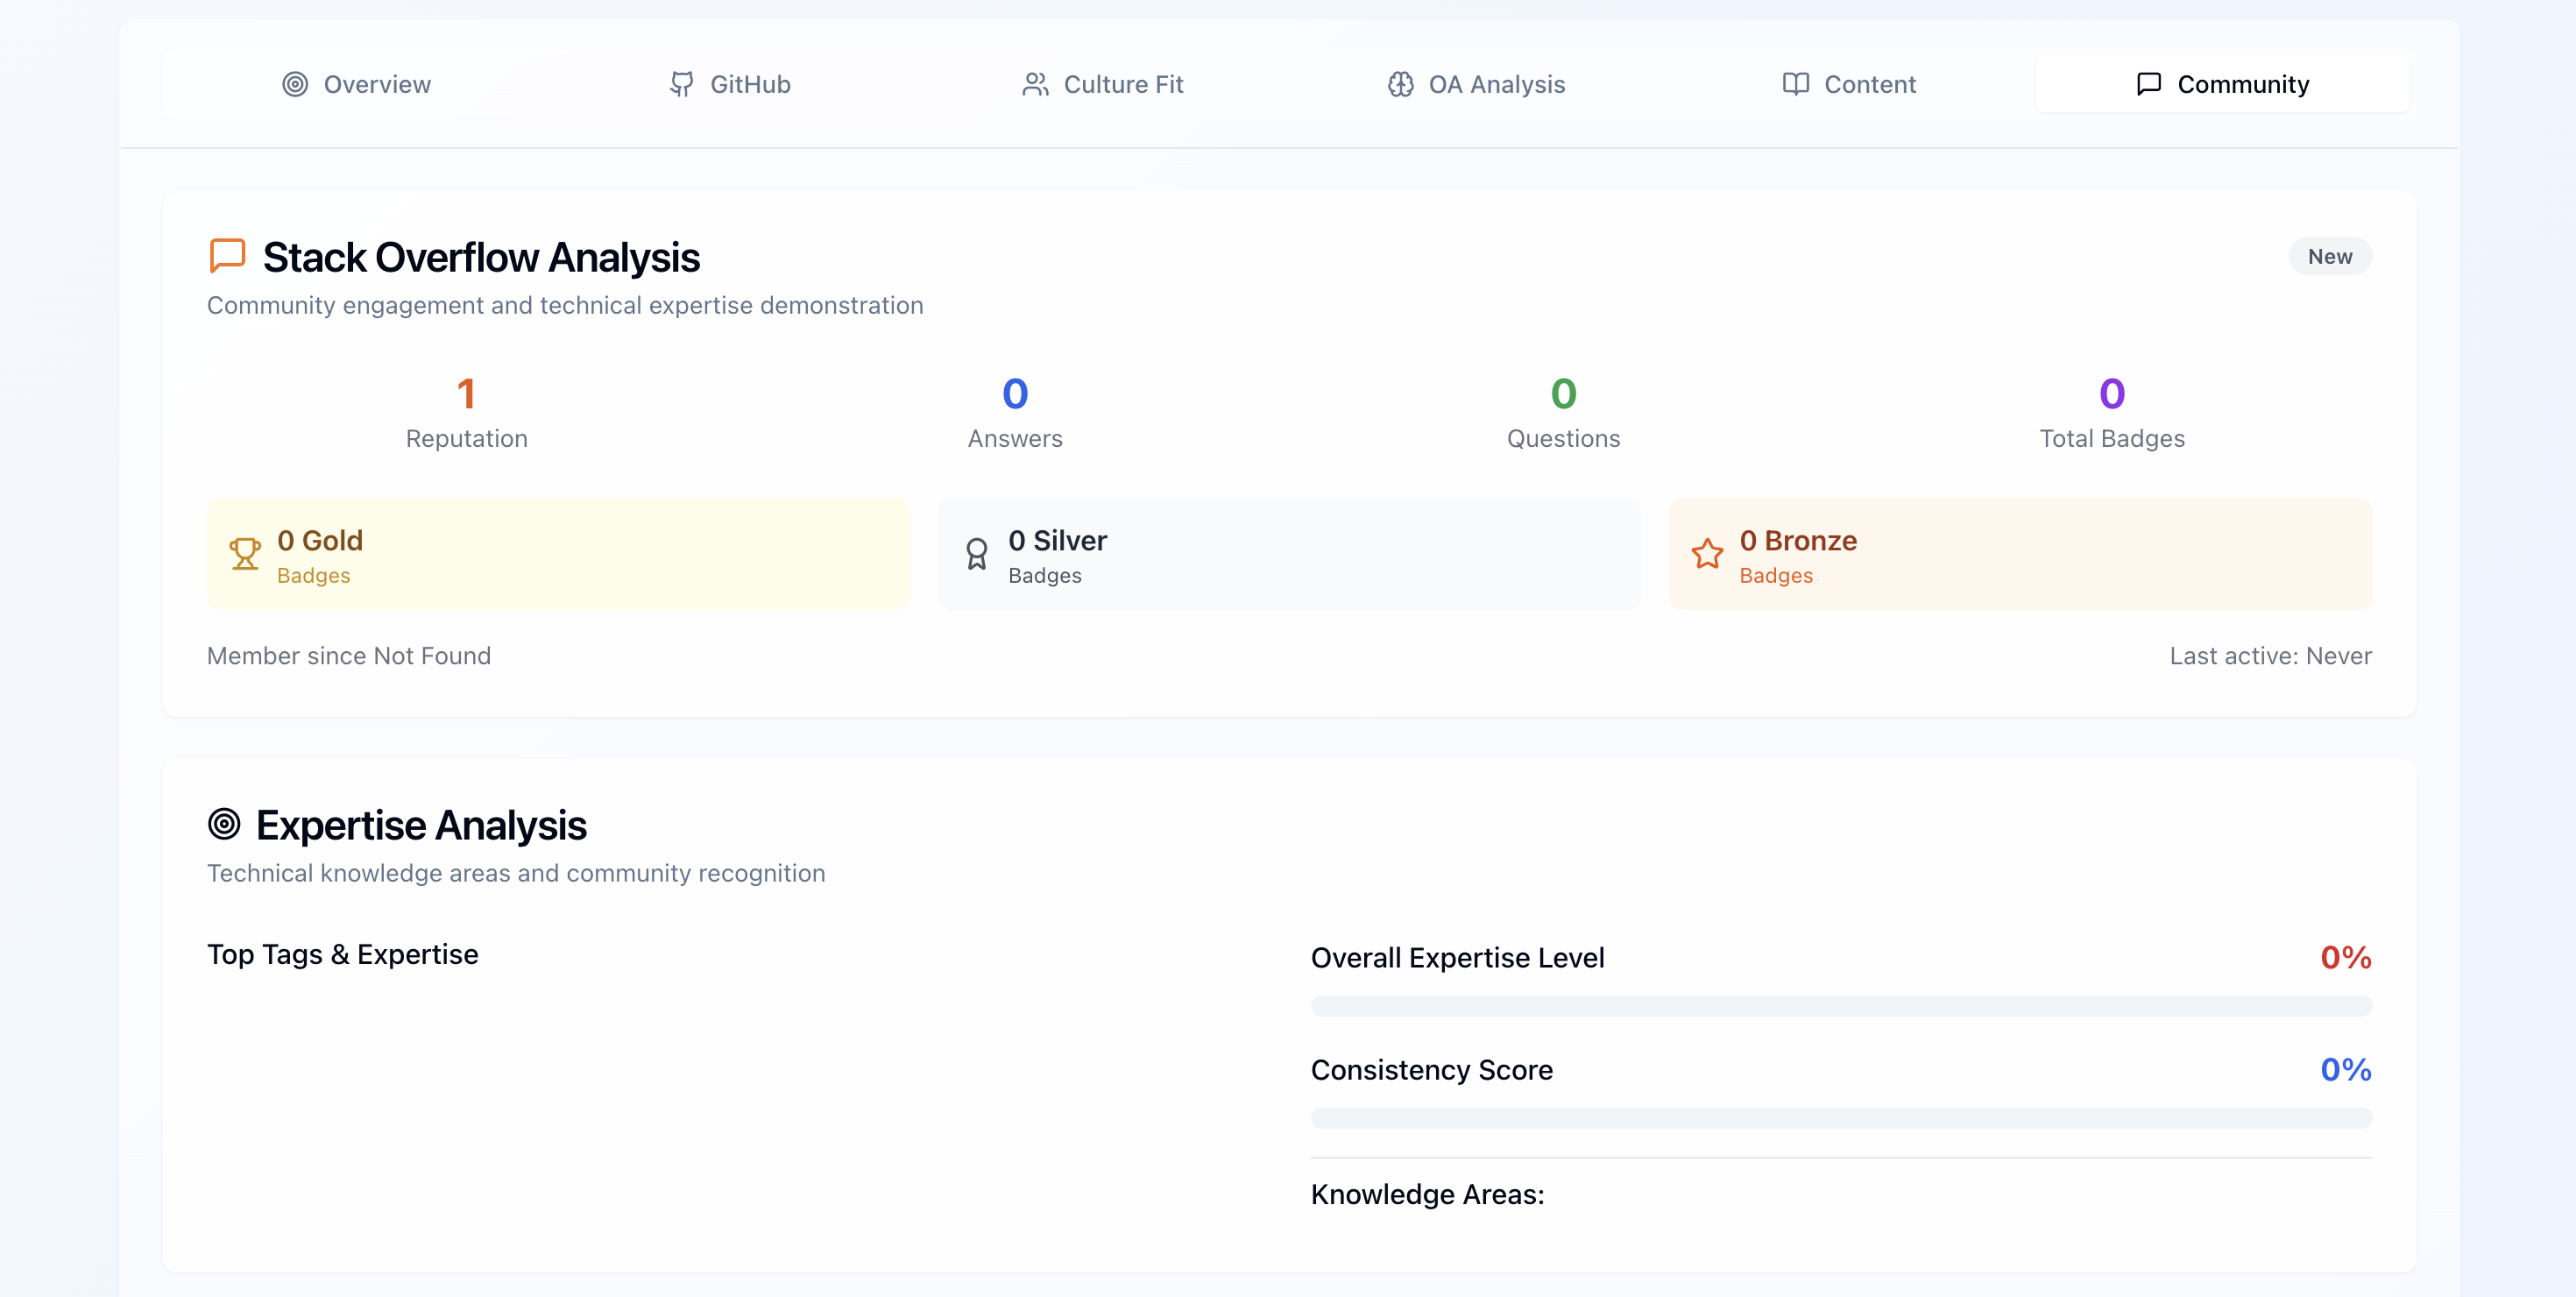Click the silver ribbon award icon
Screen dimensions: 2576x1297
976,553
